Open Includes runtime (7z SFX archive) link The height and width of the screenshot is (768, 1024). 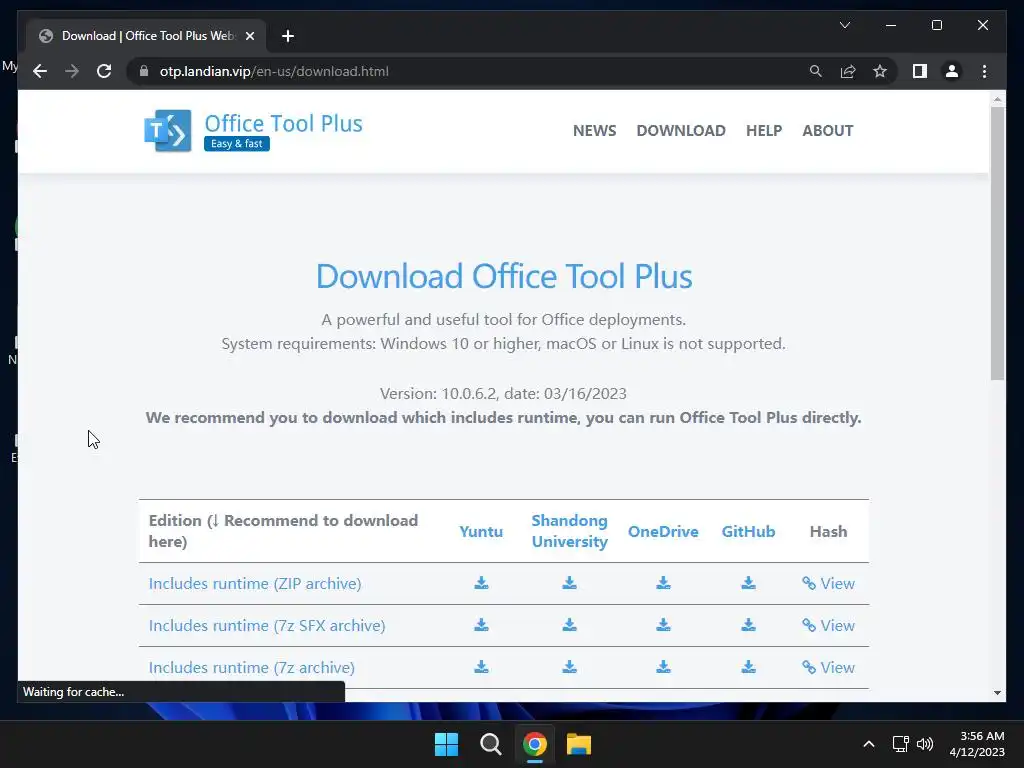click(266, 625)
